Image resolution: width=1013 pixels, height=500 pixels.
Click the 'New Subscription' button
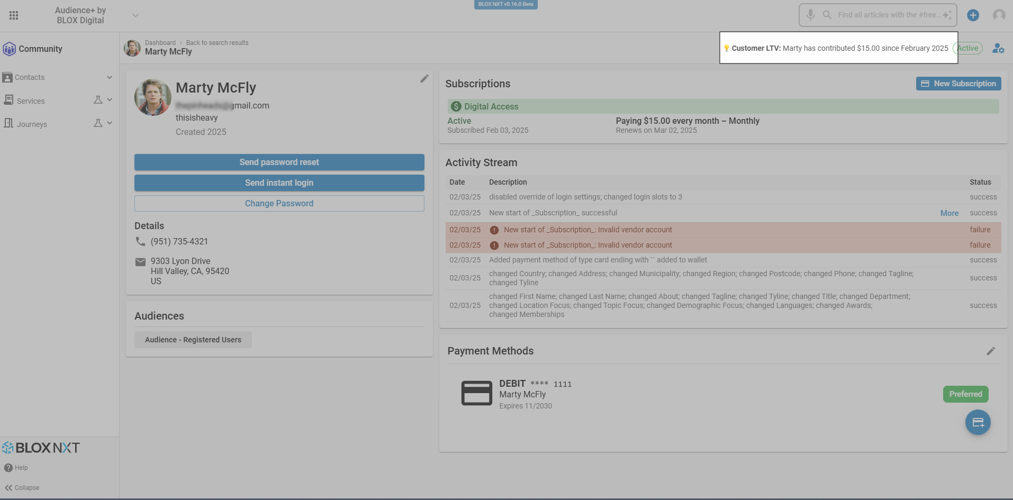[x=958, y=83]
